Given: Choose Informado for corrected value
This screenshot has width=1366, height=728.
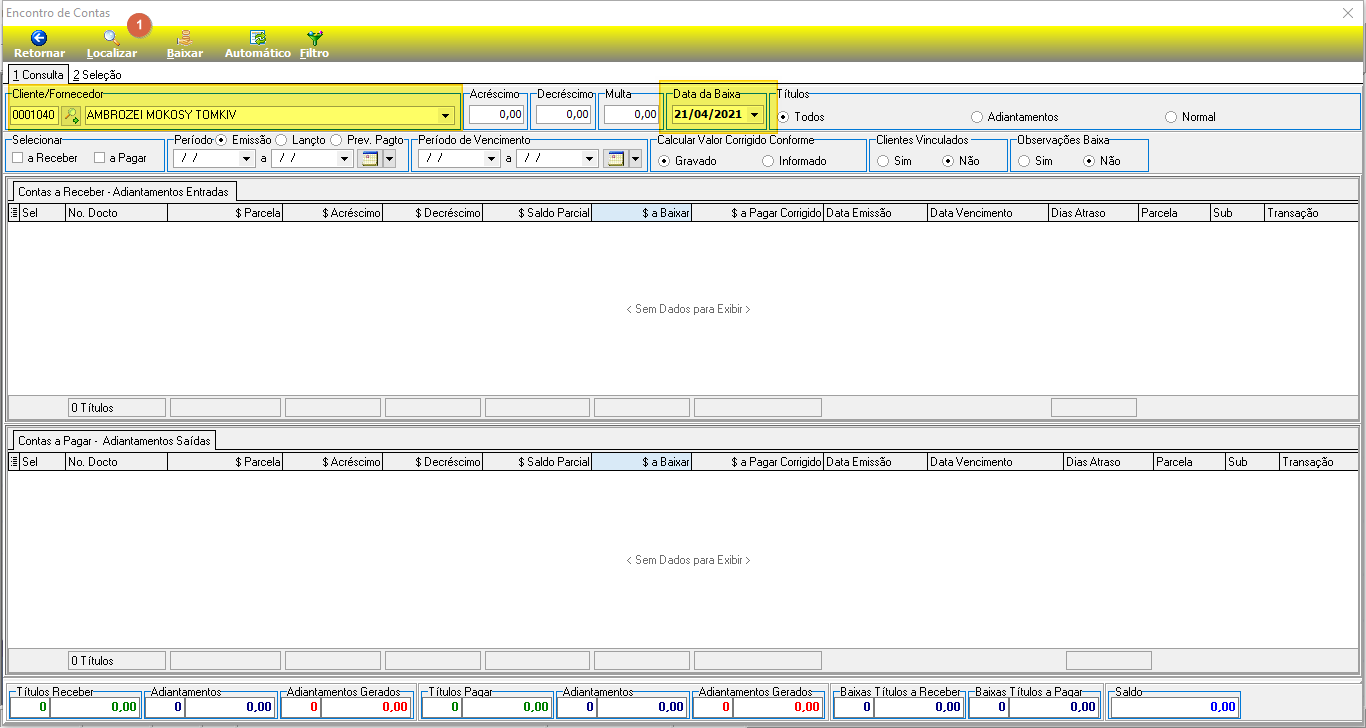Looking at the screenshot, I should click(768, 161).
